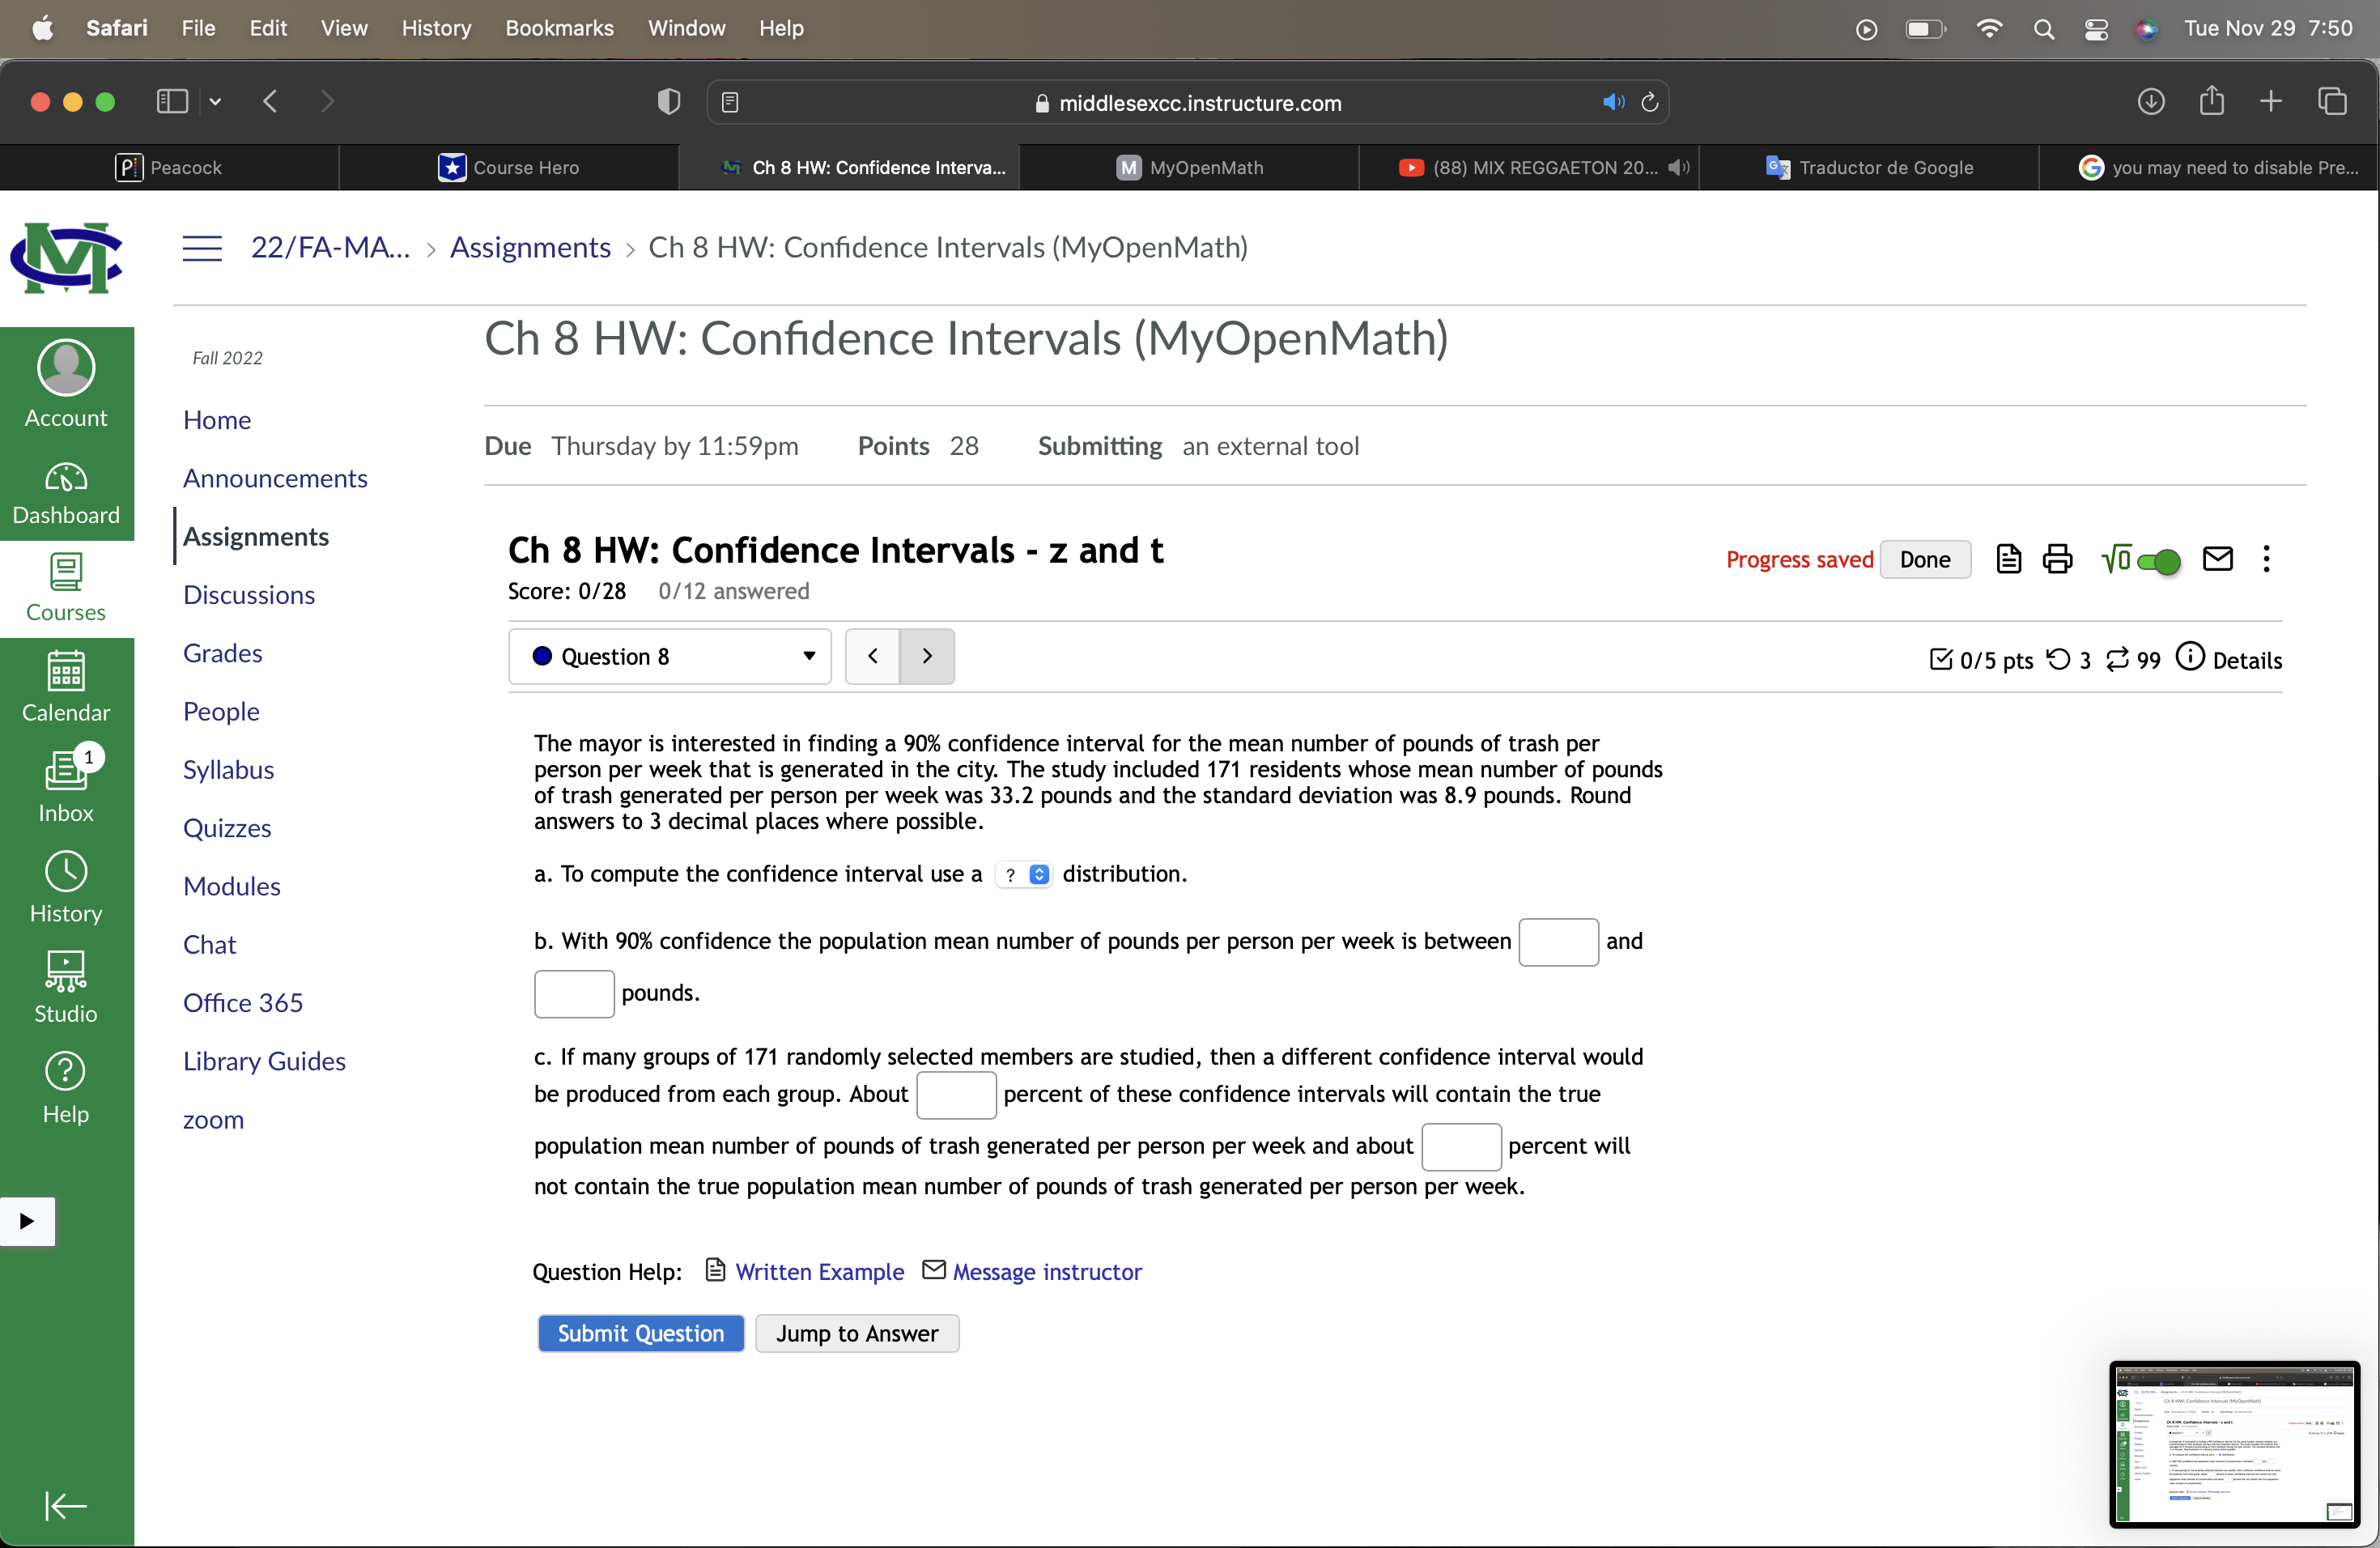This screenshot has height=1548, width=2380.
Task: Switch to the MyOpenMath browser tab
Action: (x=1189, y=167)
